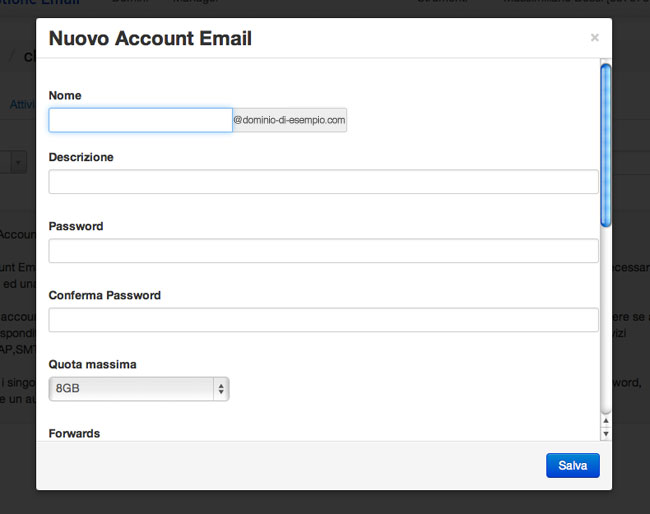Click the Nome input field

(x=140, y=121)
